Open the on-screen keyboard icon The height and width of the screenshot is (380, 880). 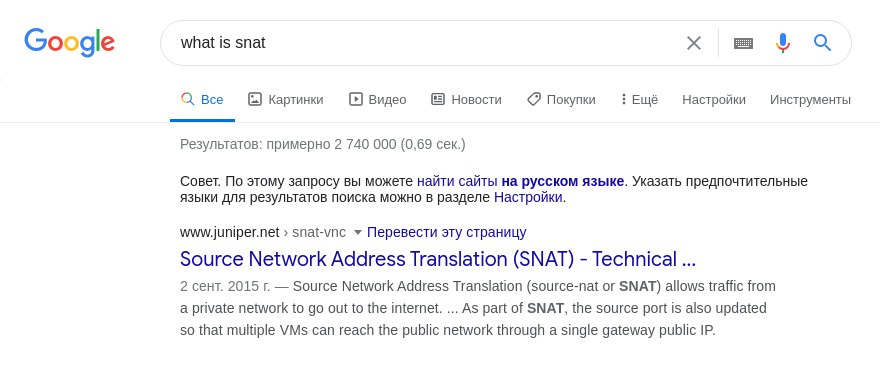pyautogui.click(x=743, y=43)
